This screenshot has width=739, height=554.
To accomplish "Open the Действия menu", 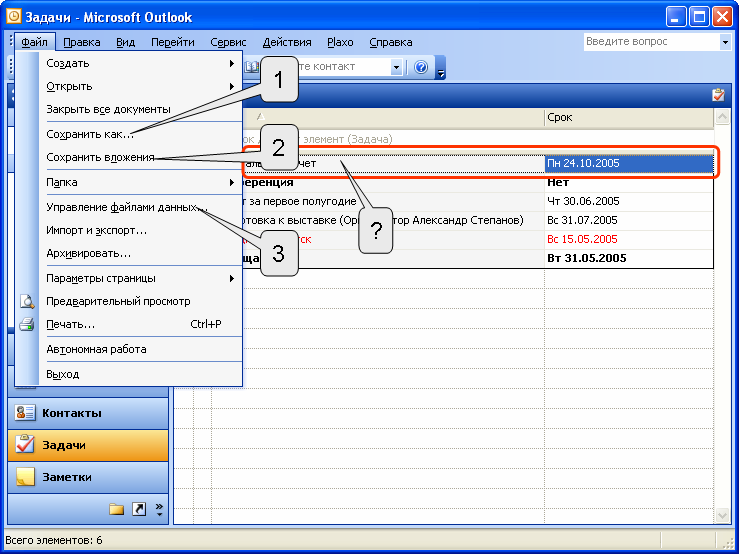I will 287,42.
